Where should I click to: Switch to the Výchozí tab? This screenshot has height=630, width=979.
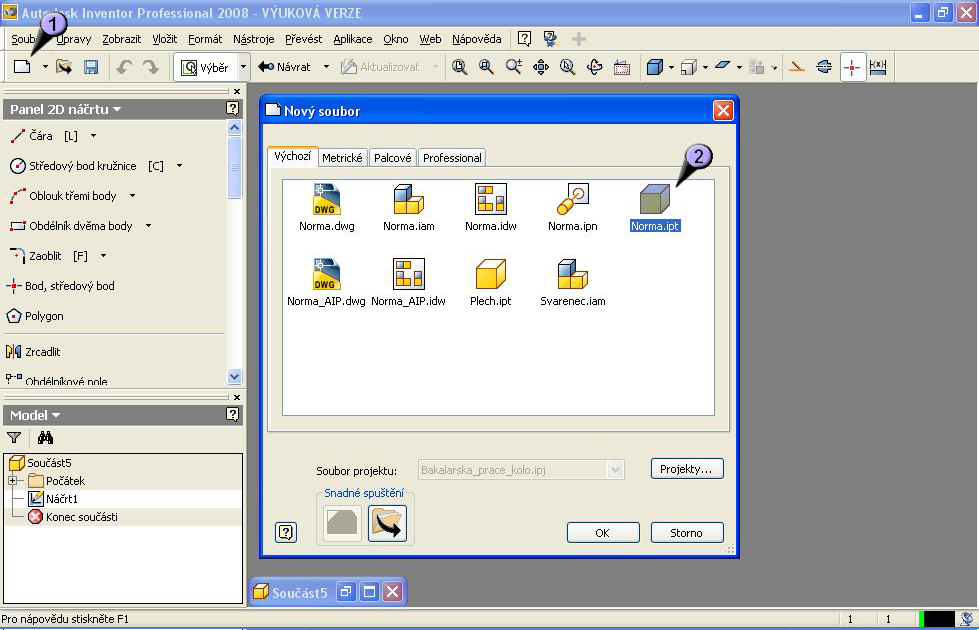click(292, 156)
